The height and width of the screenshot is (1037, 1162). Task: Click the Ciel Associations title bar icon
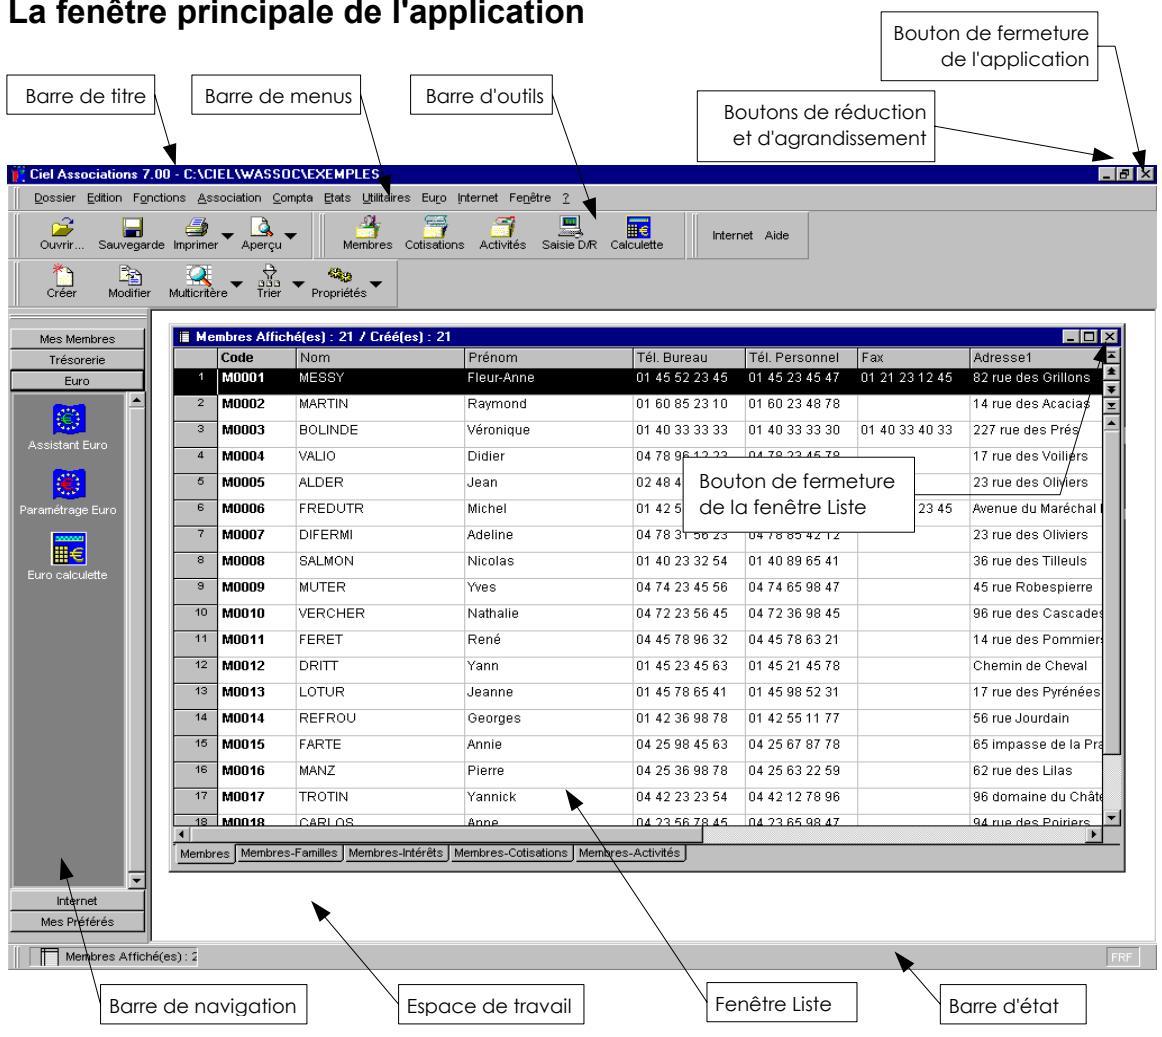18,174
